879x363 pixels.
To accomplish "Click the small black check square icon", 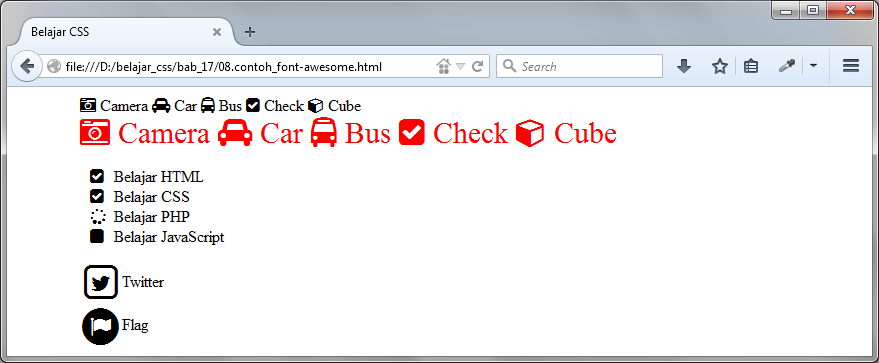I will point(253,105).
